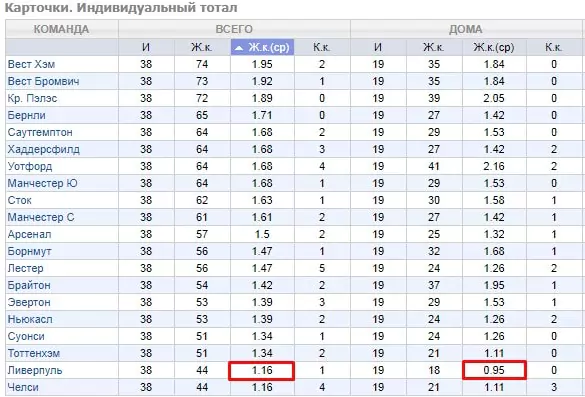The image size is (585, 397).
Task: Click the value 1.61 in Манчестер С row
Action: click(262, 217)
